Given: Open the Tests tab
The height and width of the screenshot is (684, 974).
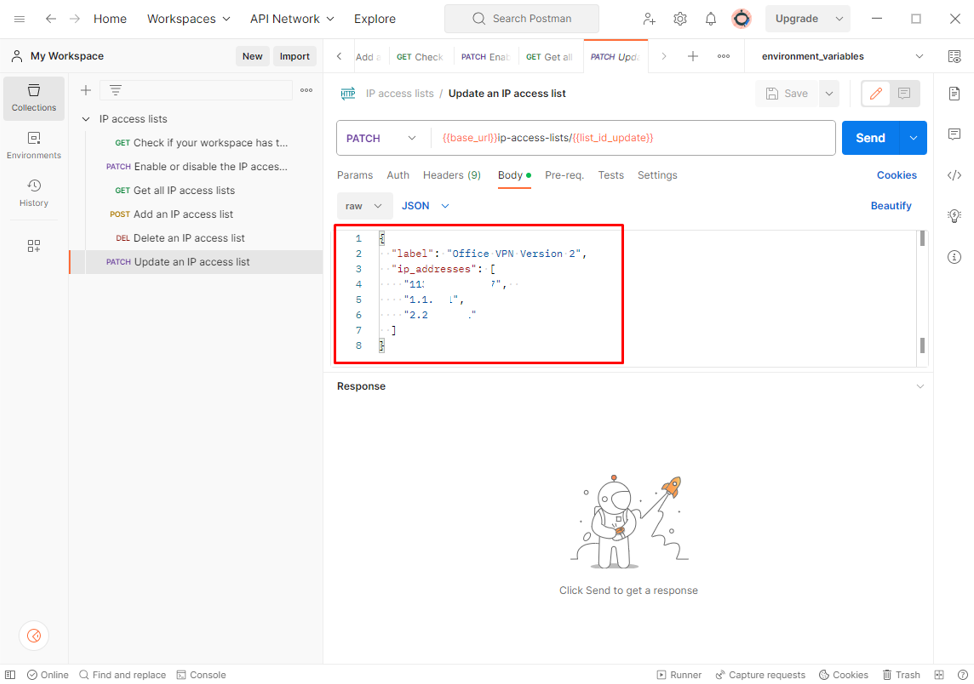Looking at the screenshot, I should [x=611, y=175].
